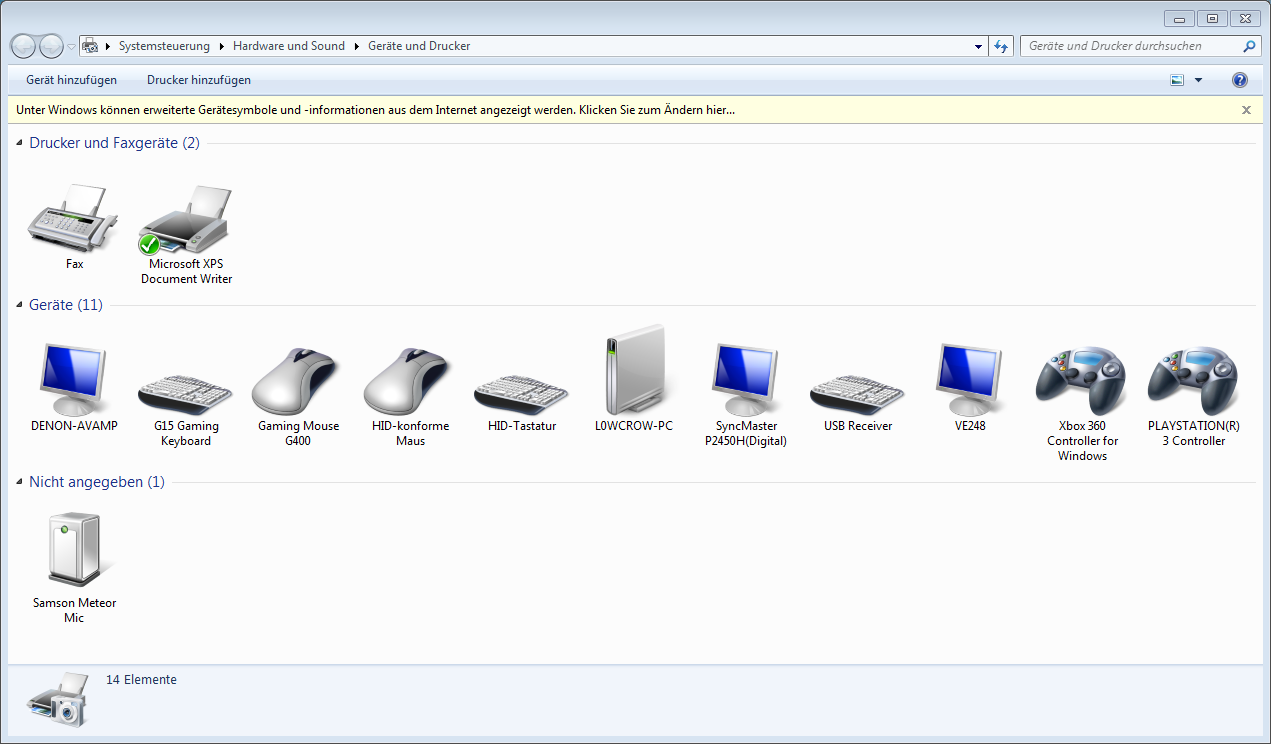Collapse the Nicht angegeben group
1271x744 pixels.
[x=20, y=483]
